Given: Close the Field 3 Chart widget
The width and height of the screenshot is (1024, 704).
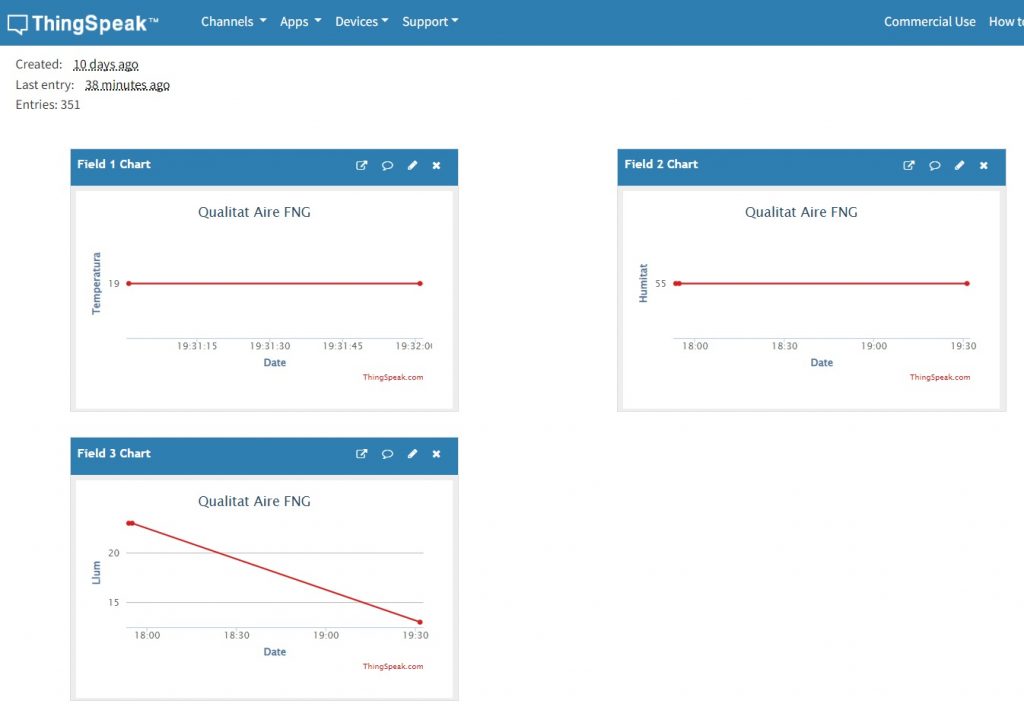Looking at the screenshot, I should tap(436, 454).
